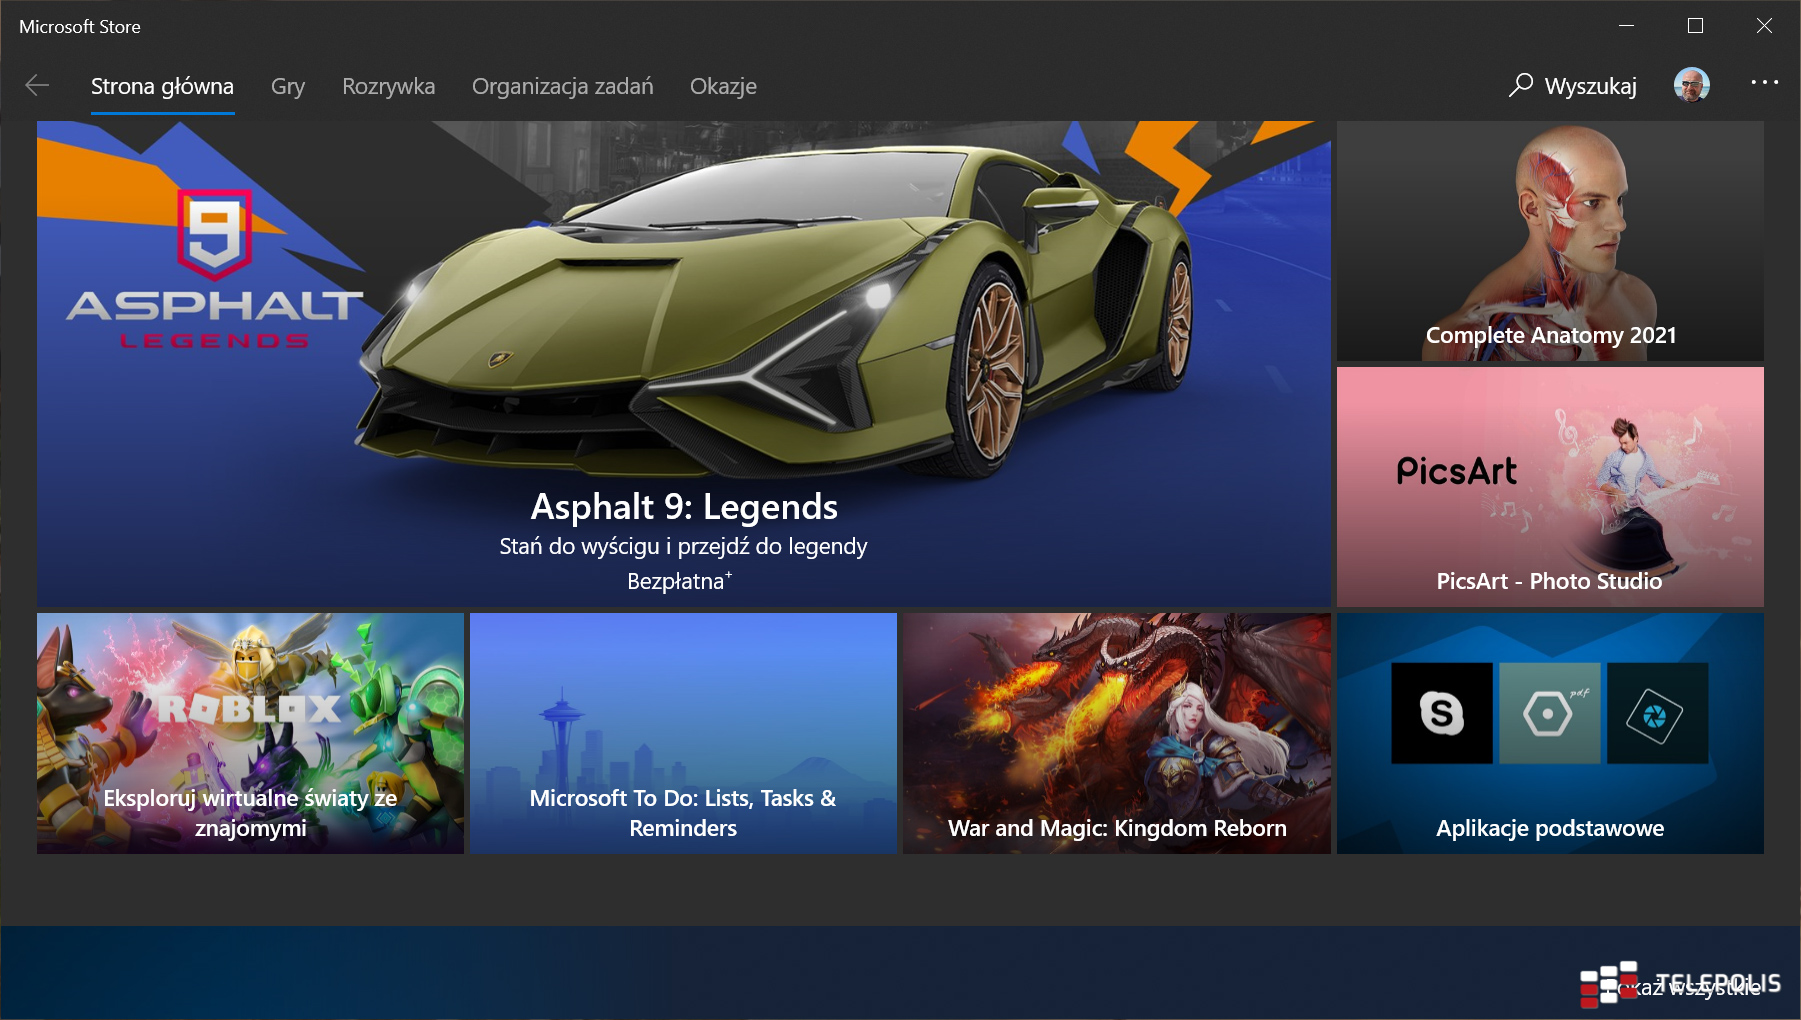Open the Roblox promo tile

pos(250,733)
